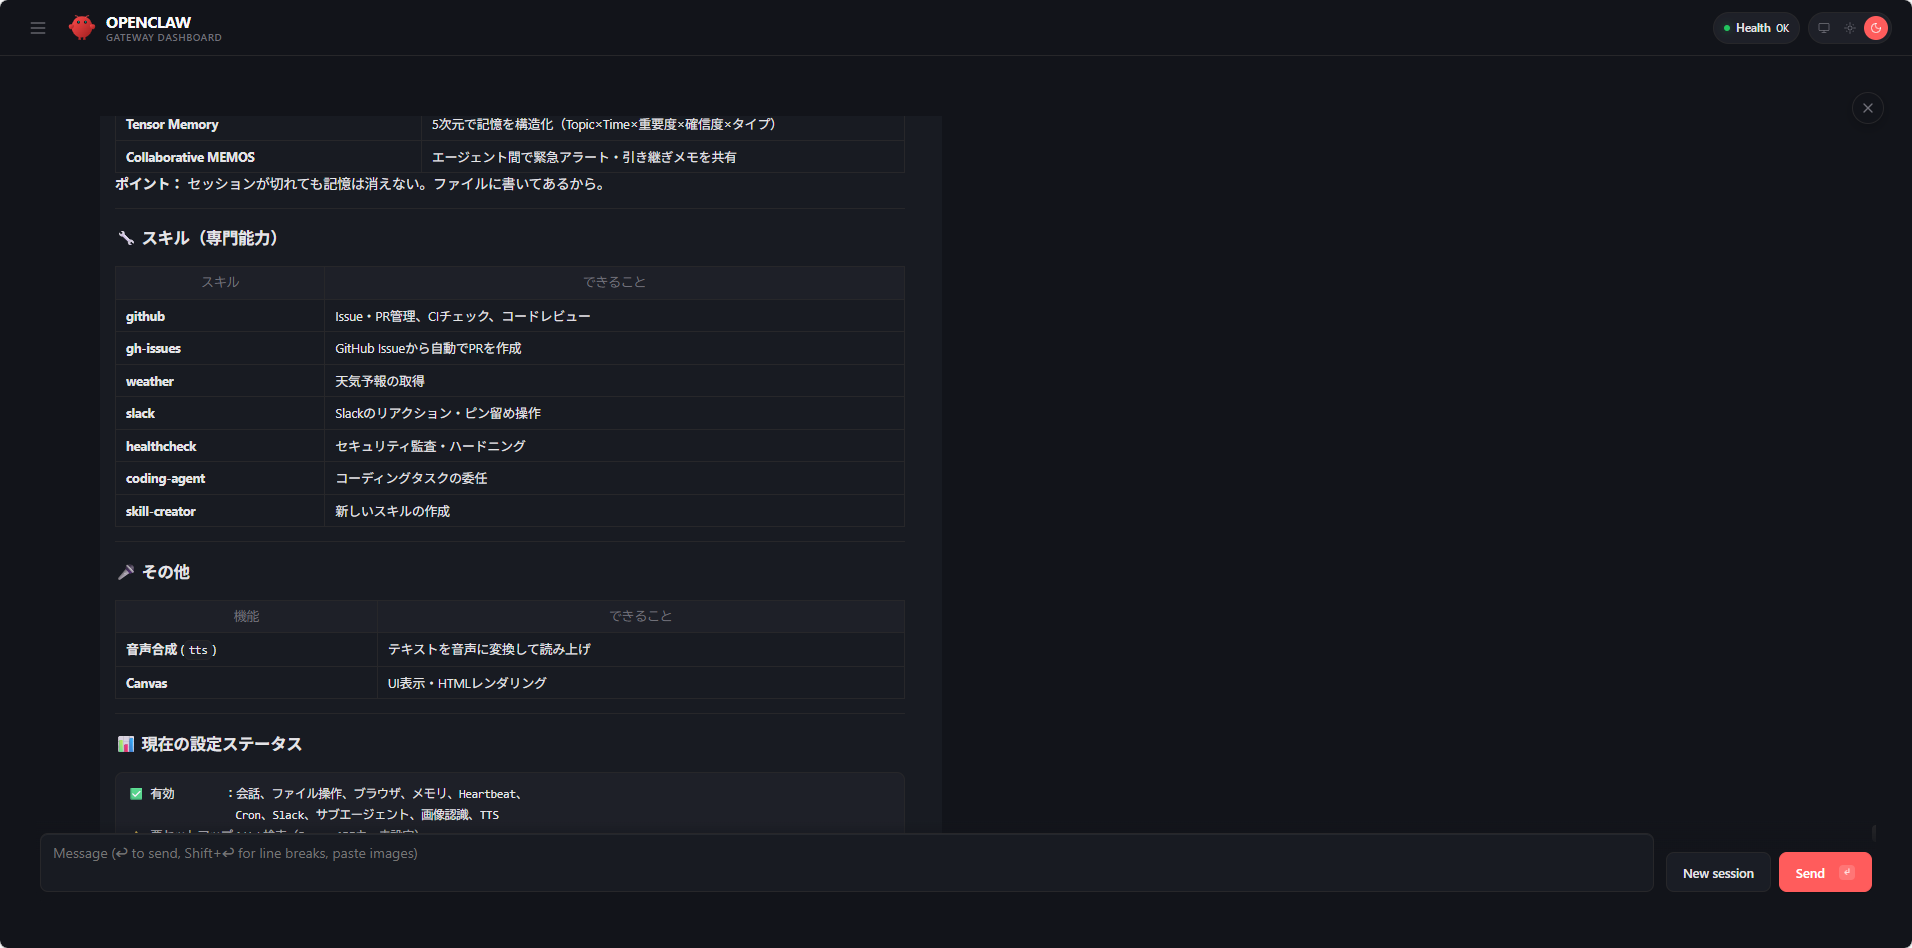Click the skill-creator entry in table
The image size is (1912, 948).
161,511
